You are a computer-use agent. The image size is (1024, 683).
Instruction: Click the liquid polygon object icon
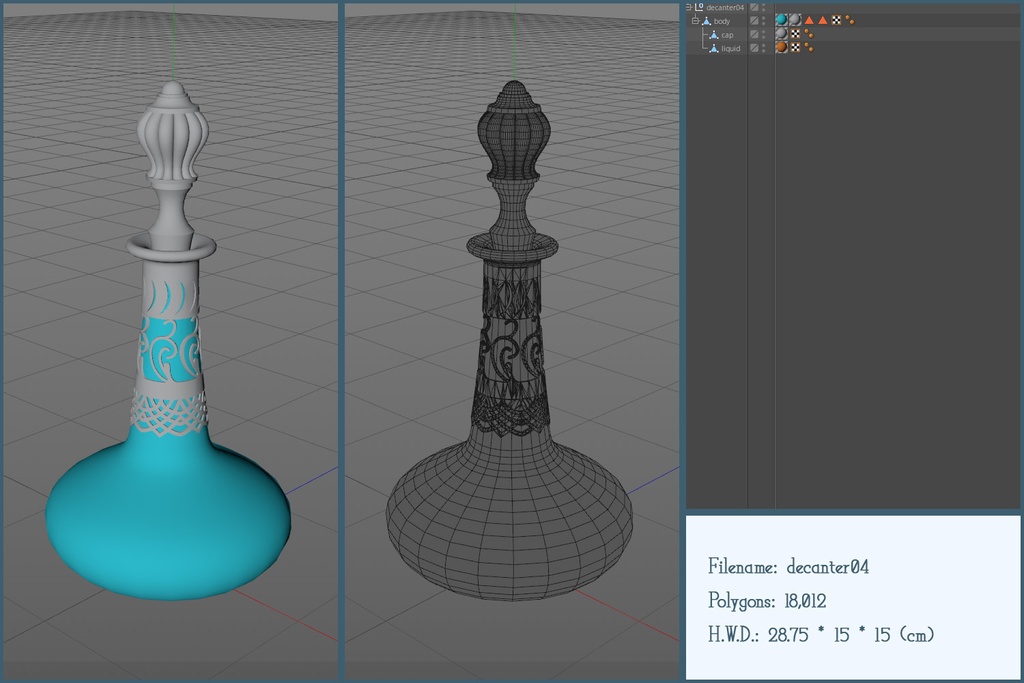point(714,48)
